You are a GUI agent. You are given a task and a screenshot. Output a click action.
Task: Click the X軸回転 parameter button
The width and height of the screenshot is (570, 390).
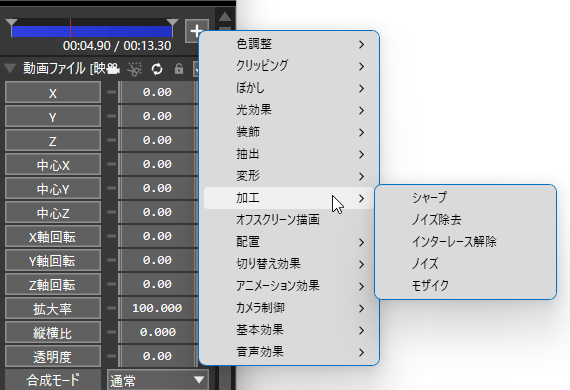[53, 236]
